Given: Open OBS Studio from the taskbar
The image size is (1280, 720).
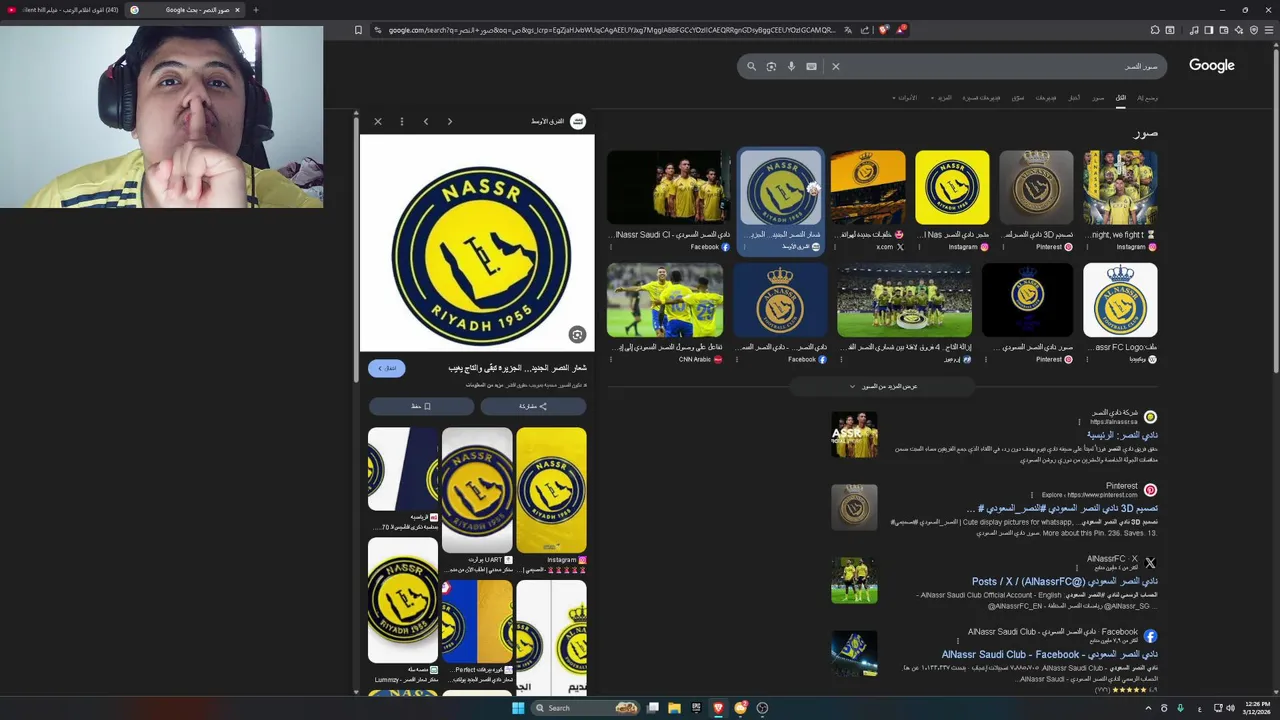Looking at the screenshot, I should click(762, 708).
